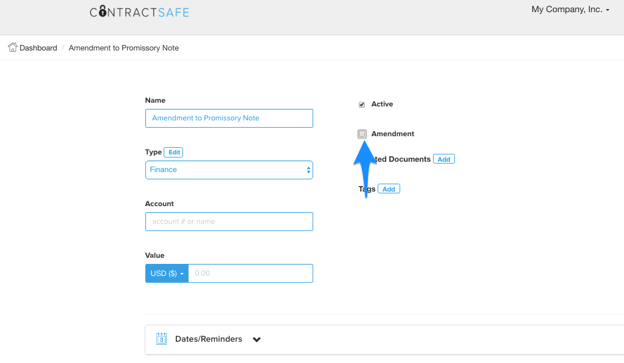The image size is (624, 363).
Task: Click the Active checkbox label
Action: (382, 104)
